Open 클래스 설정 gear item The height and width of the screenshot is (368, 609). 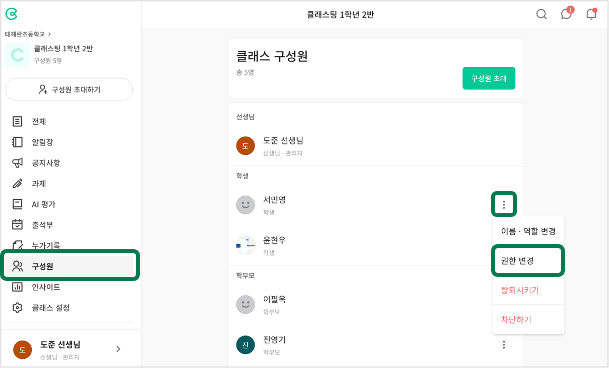pyautogui.click(x=41, y=308)
